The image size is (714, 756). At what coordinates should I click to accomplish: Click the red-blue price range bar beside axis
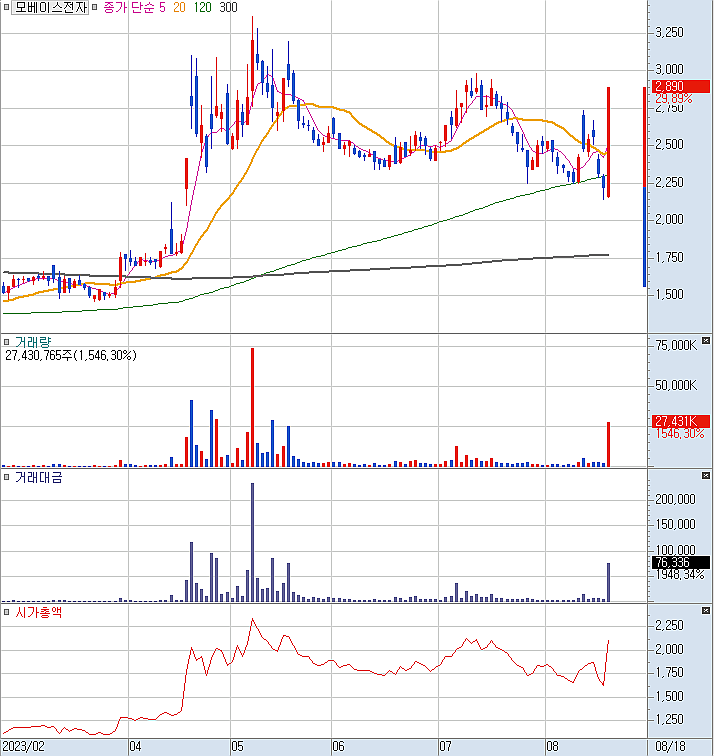click(x=645, y=187)
